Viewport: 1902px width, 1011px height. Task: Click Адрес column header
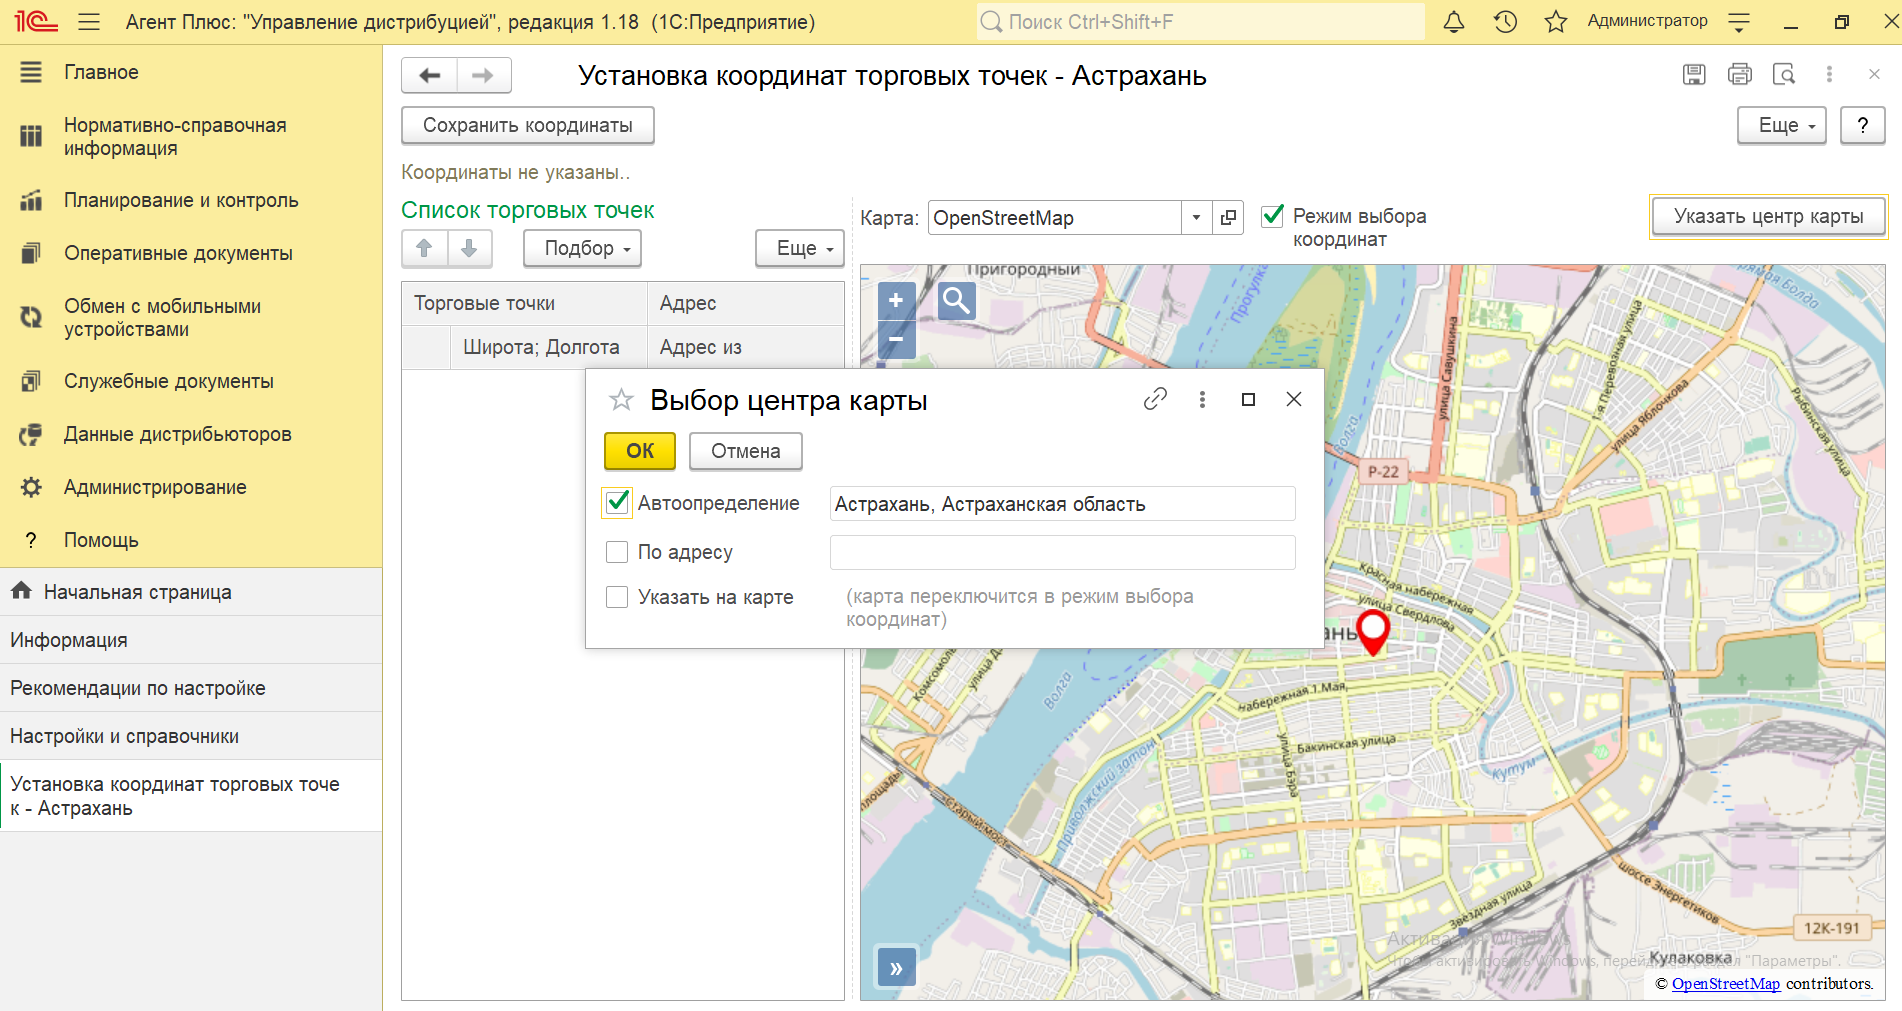click(746, 303)
